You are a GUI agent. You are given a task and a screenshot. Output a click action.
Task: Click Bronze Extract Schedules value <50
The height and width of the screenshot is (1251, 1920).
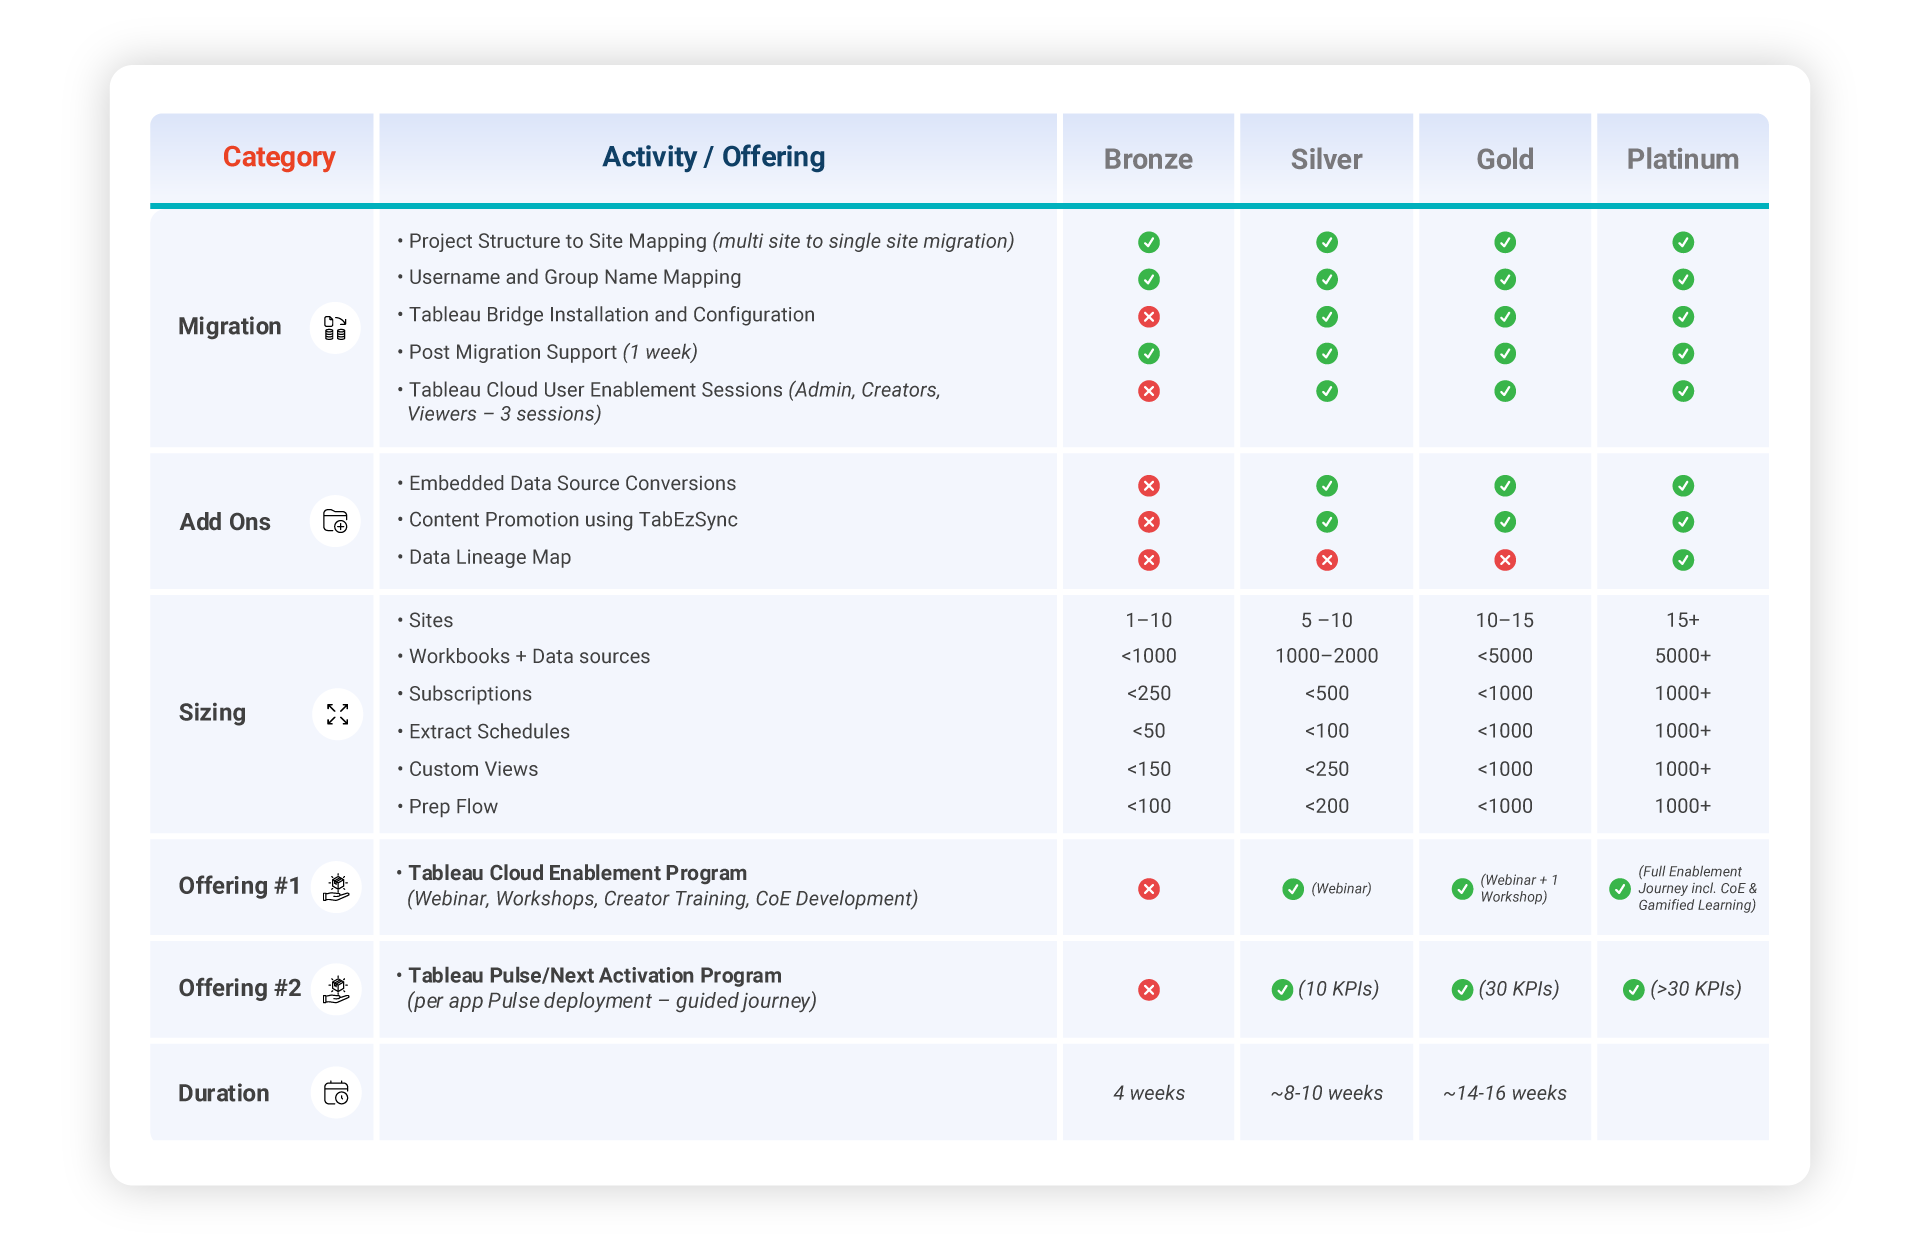click(x=1149, y=731)
